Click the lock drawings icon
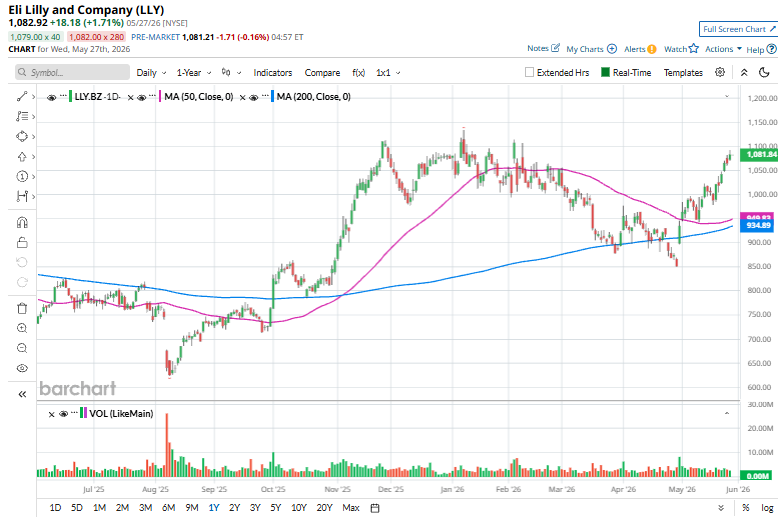Viewport: 778px width, 518px height. (x=22, y=243)
